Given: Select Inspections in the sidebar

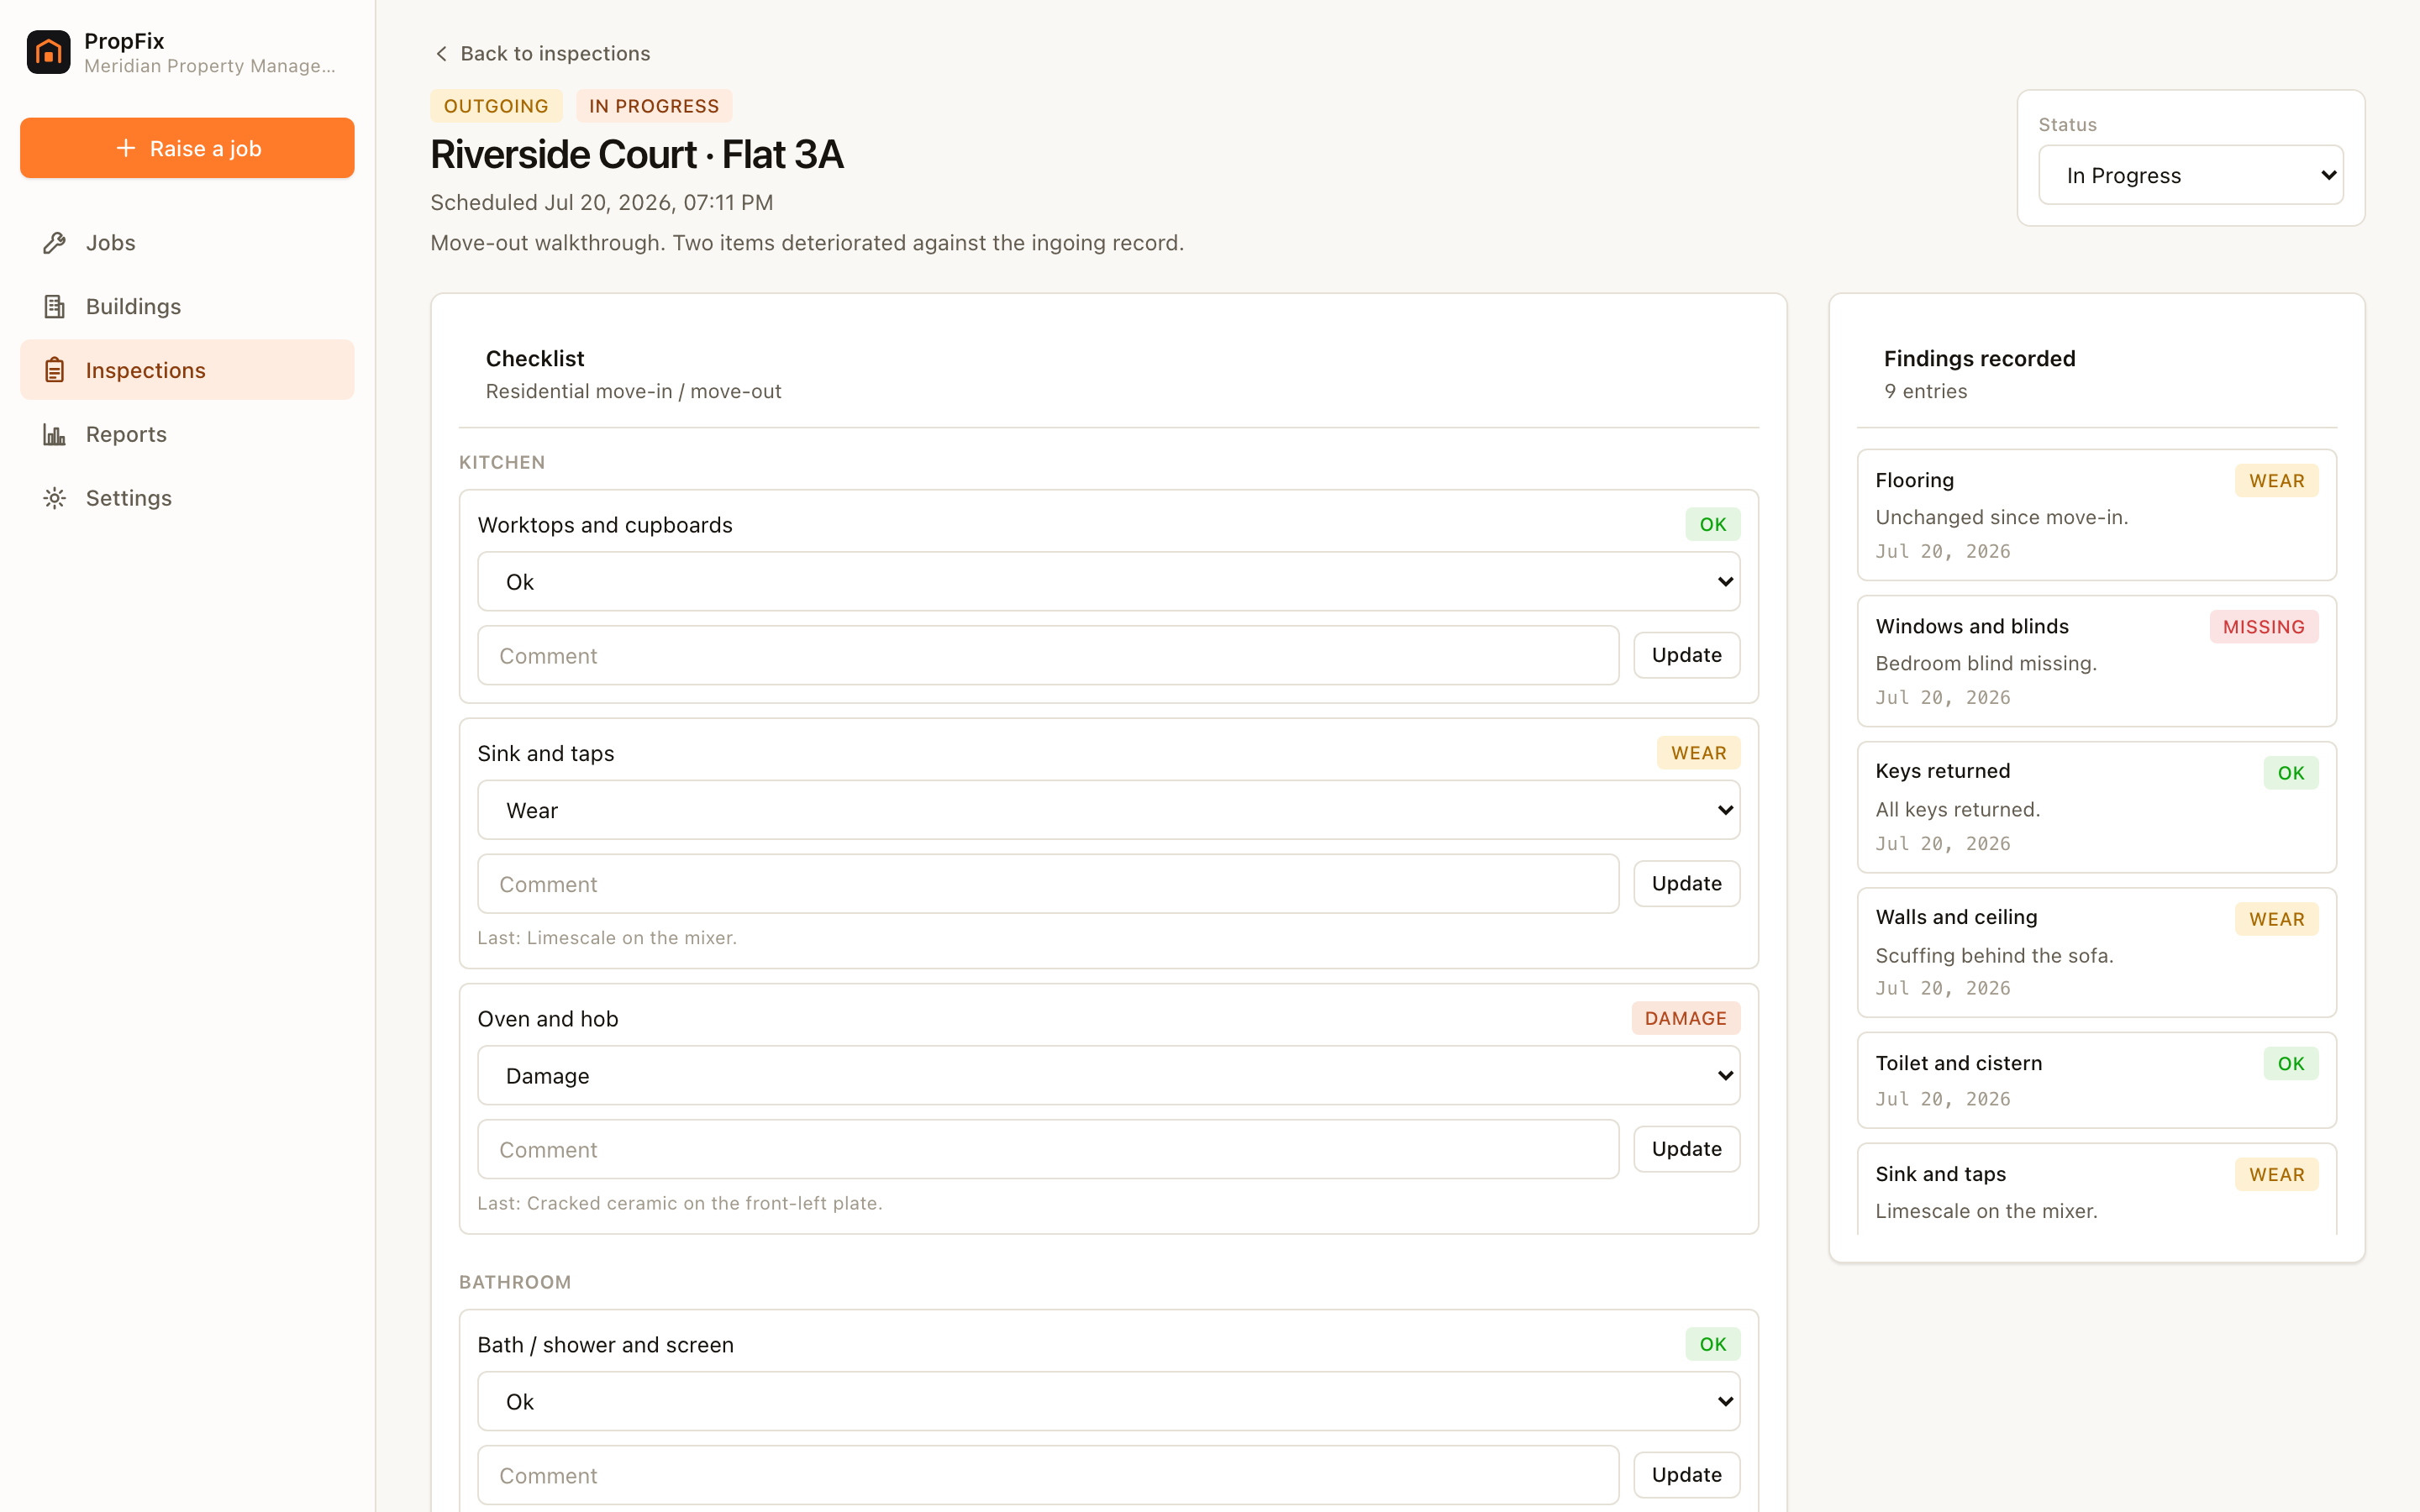Looking at the screenshot, I should [x=187, y=370].
